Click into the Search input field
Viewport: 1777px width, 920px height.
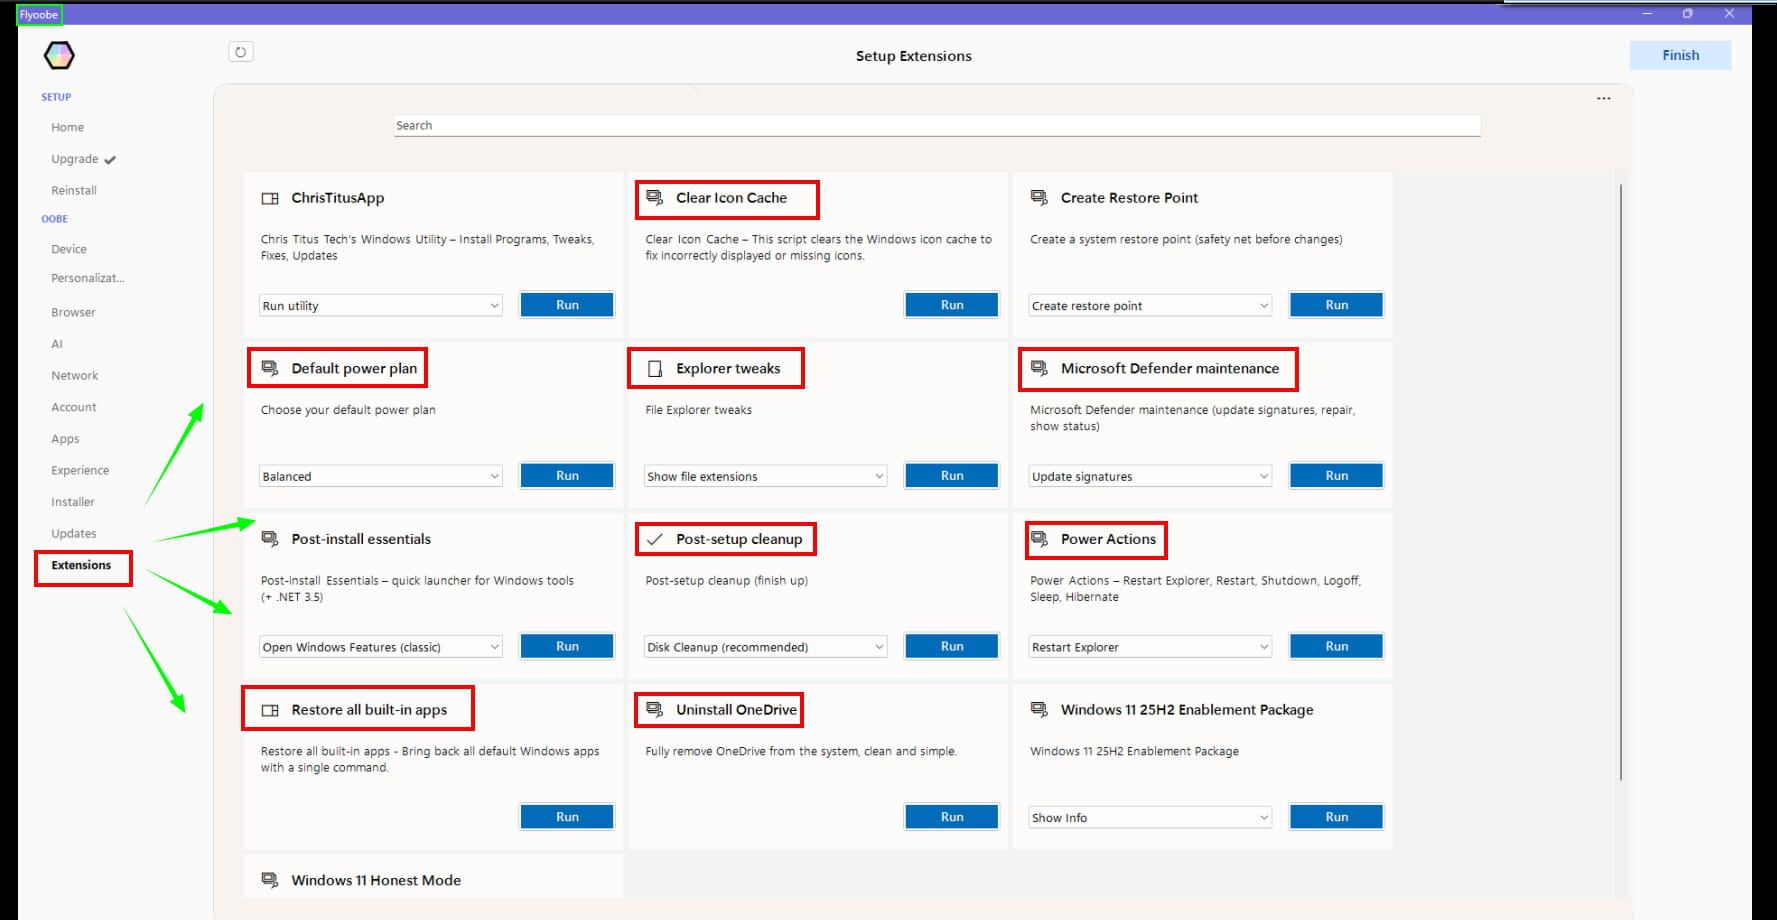[x=937, y=125]
